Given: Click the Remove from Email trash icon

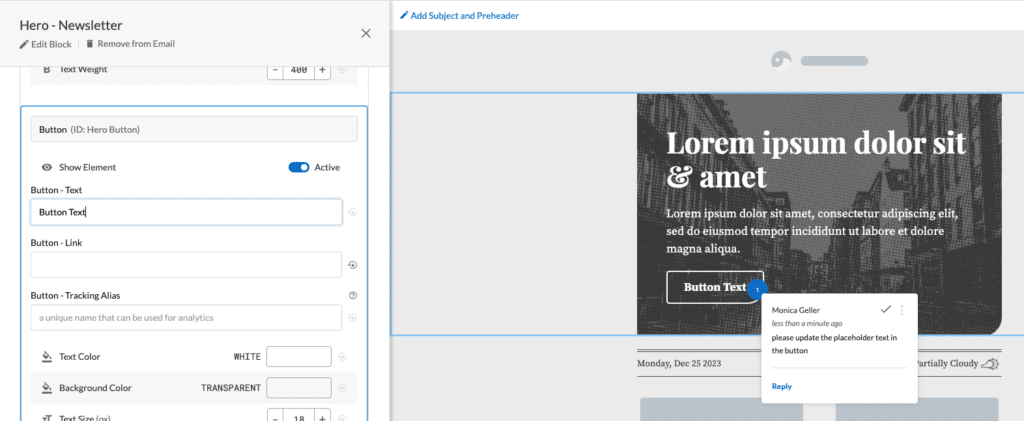Looking at the screenshot, I should pos(90,44).
